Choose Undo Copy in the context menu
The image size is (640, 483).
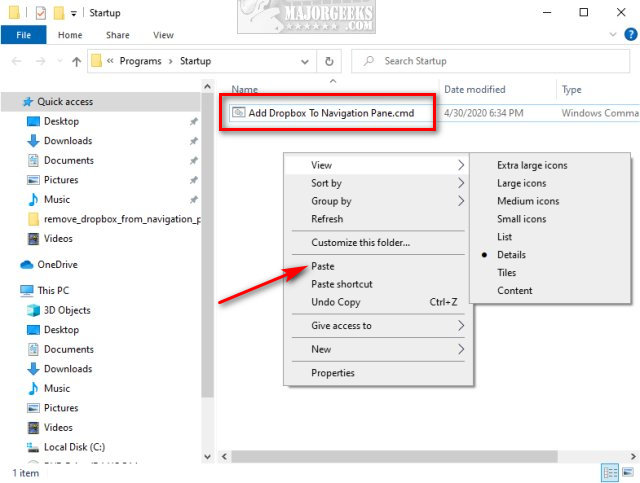pos(378,303)
